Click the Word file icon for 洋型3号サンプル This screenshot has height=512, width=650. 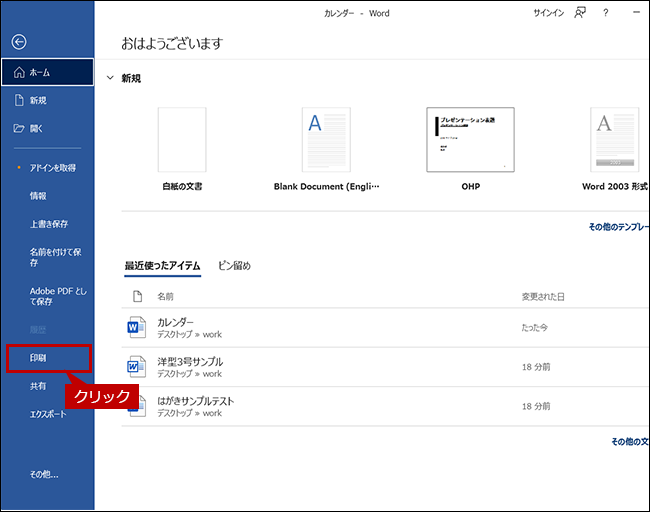pyautogui.click(x=137, y=367)
